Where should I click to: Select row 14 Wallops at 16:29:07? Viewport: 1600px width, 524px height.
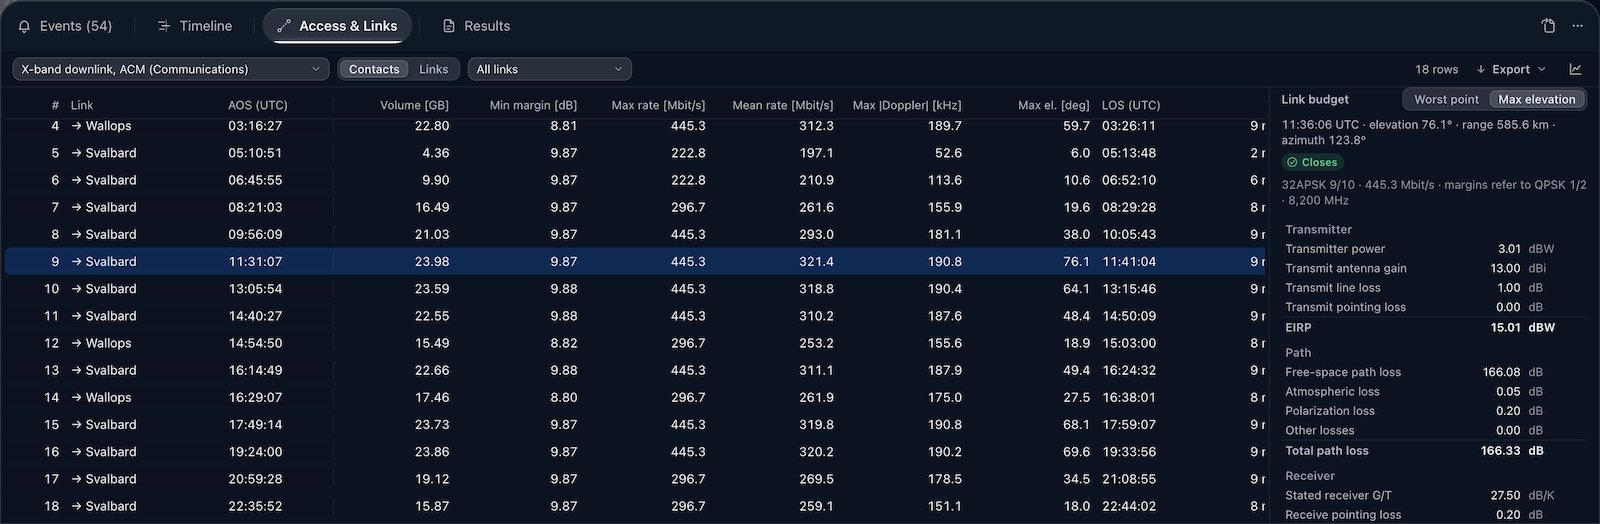pos(636,396)
